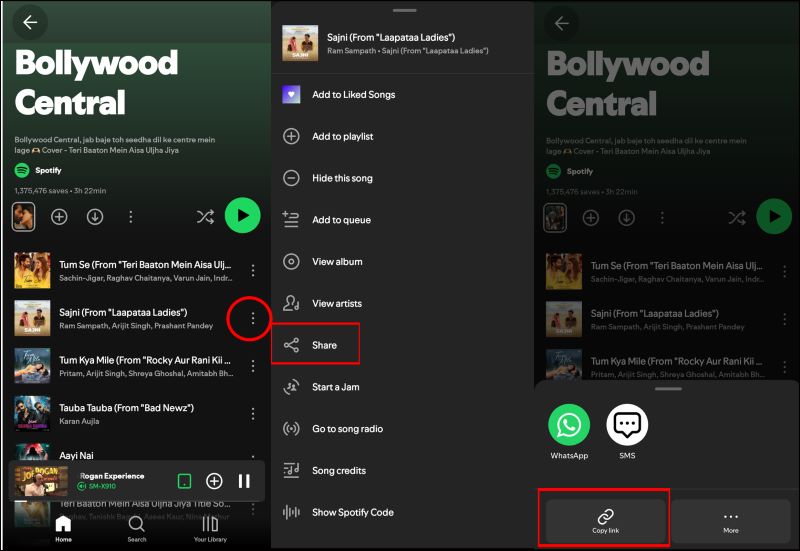Enable shuffle in left playlist screen

206,217
